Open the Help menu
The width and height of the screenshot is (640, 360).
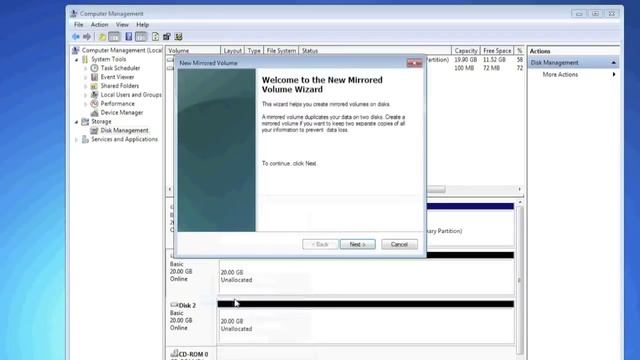coord(142,25)
